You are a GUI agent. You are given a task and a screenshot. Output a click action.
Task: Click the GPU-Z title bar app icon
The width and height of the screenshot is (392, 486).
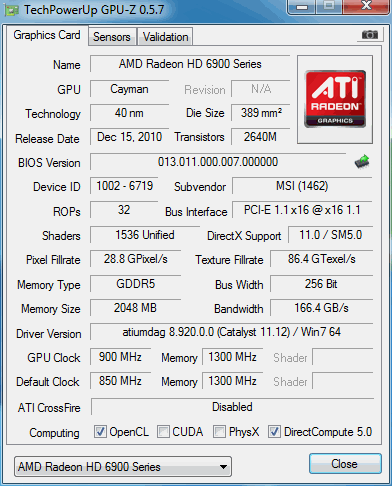pyautogui.click(x=12, y=10)
